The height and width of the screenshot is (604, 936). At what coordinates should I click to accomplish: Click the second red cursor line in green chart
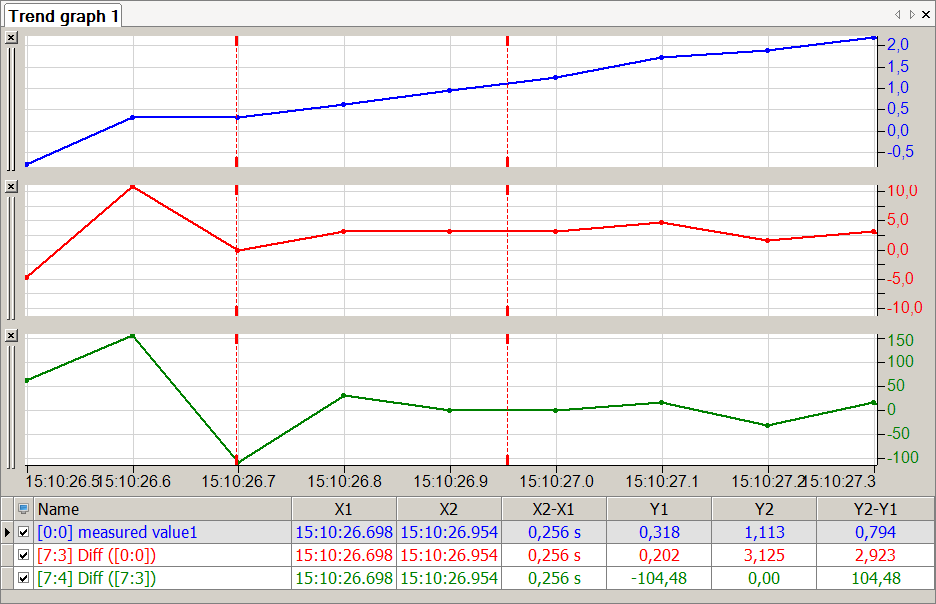507,399
